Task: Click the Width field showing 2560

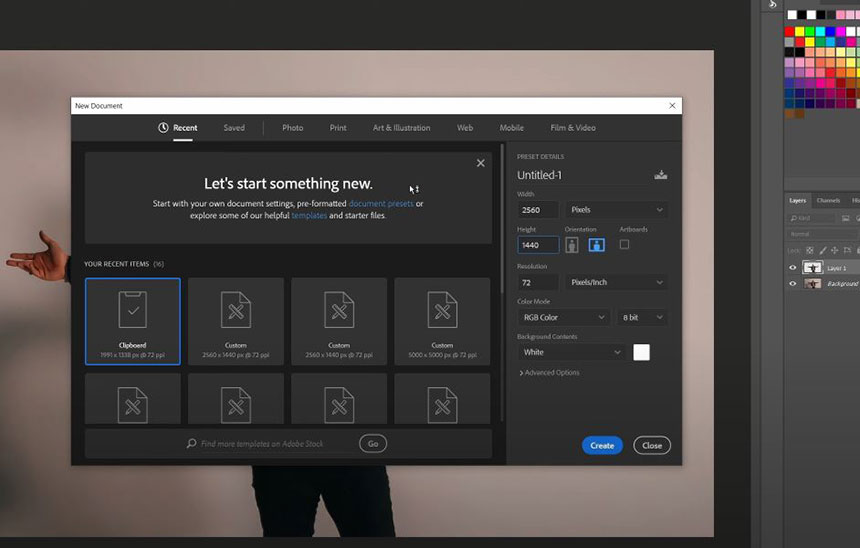Action: [538, 210]
